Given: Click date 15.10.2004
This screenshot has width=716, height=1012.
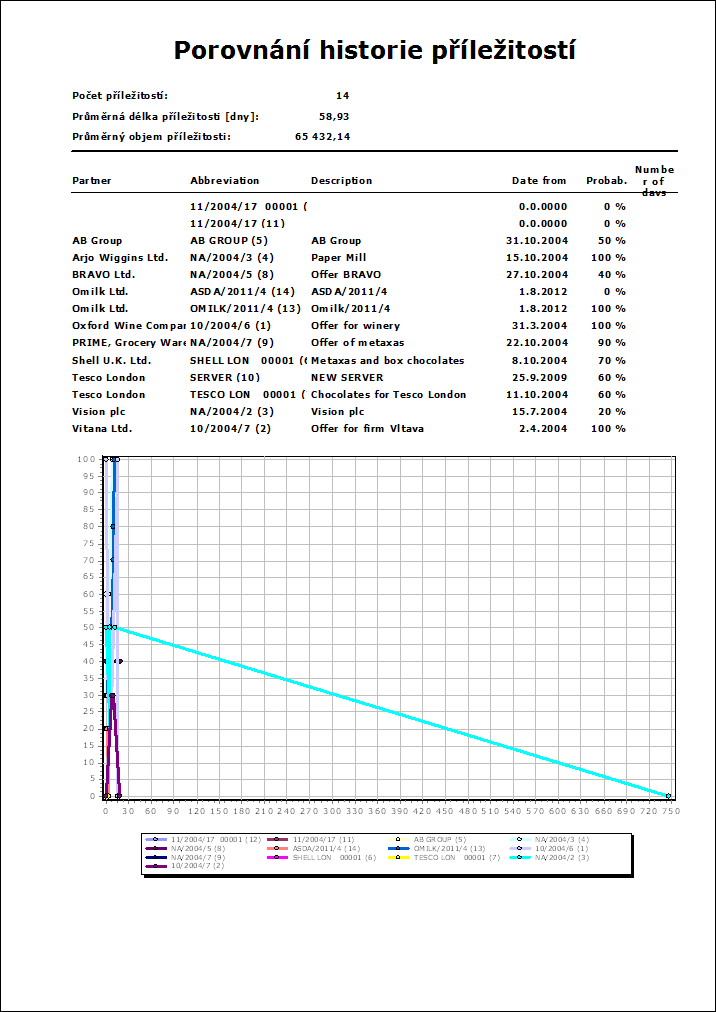Looking at the screenshot, I should [537, 258].
